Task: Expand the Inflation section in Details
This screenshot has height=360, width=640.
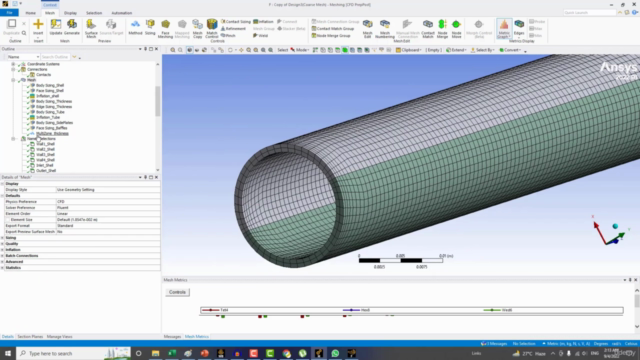Action: 2,249
